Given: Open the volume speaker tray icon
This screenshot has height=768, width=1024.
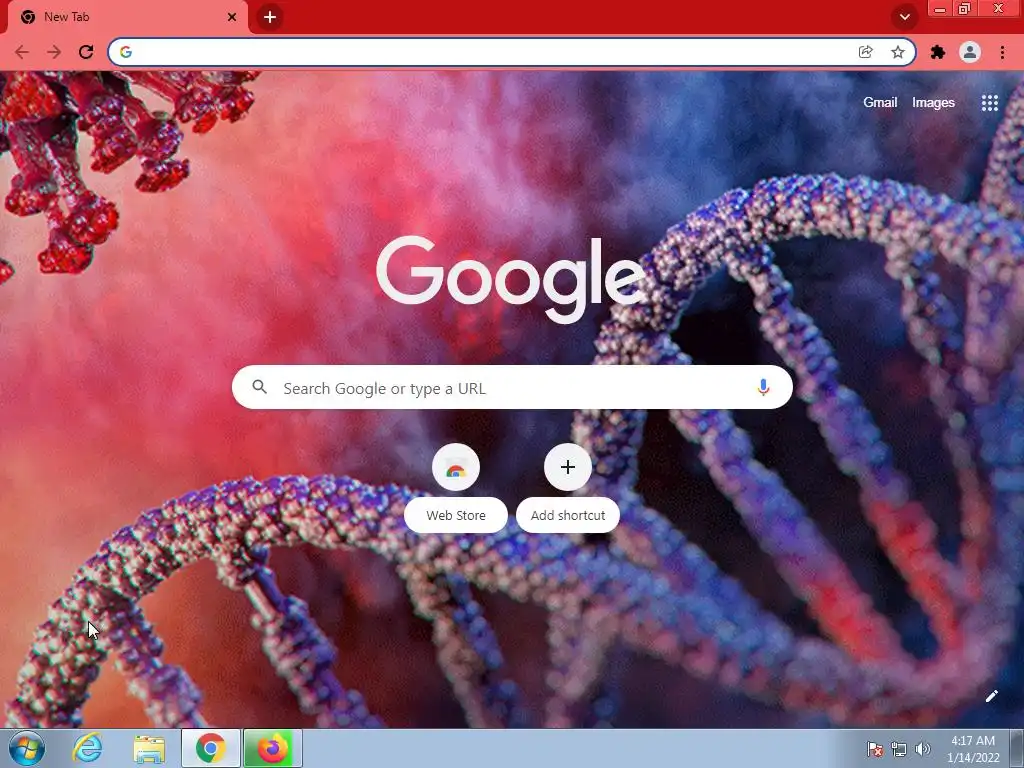Looking at the screenshot, I should (922, 749).
